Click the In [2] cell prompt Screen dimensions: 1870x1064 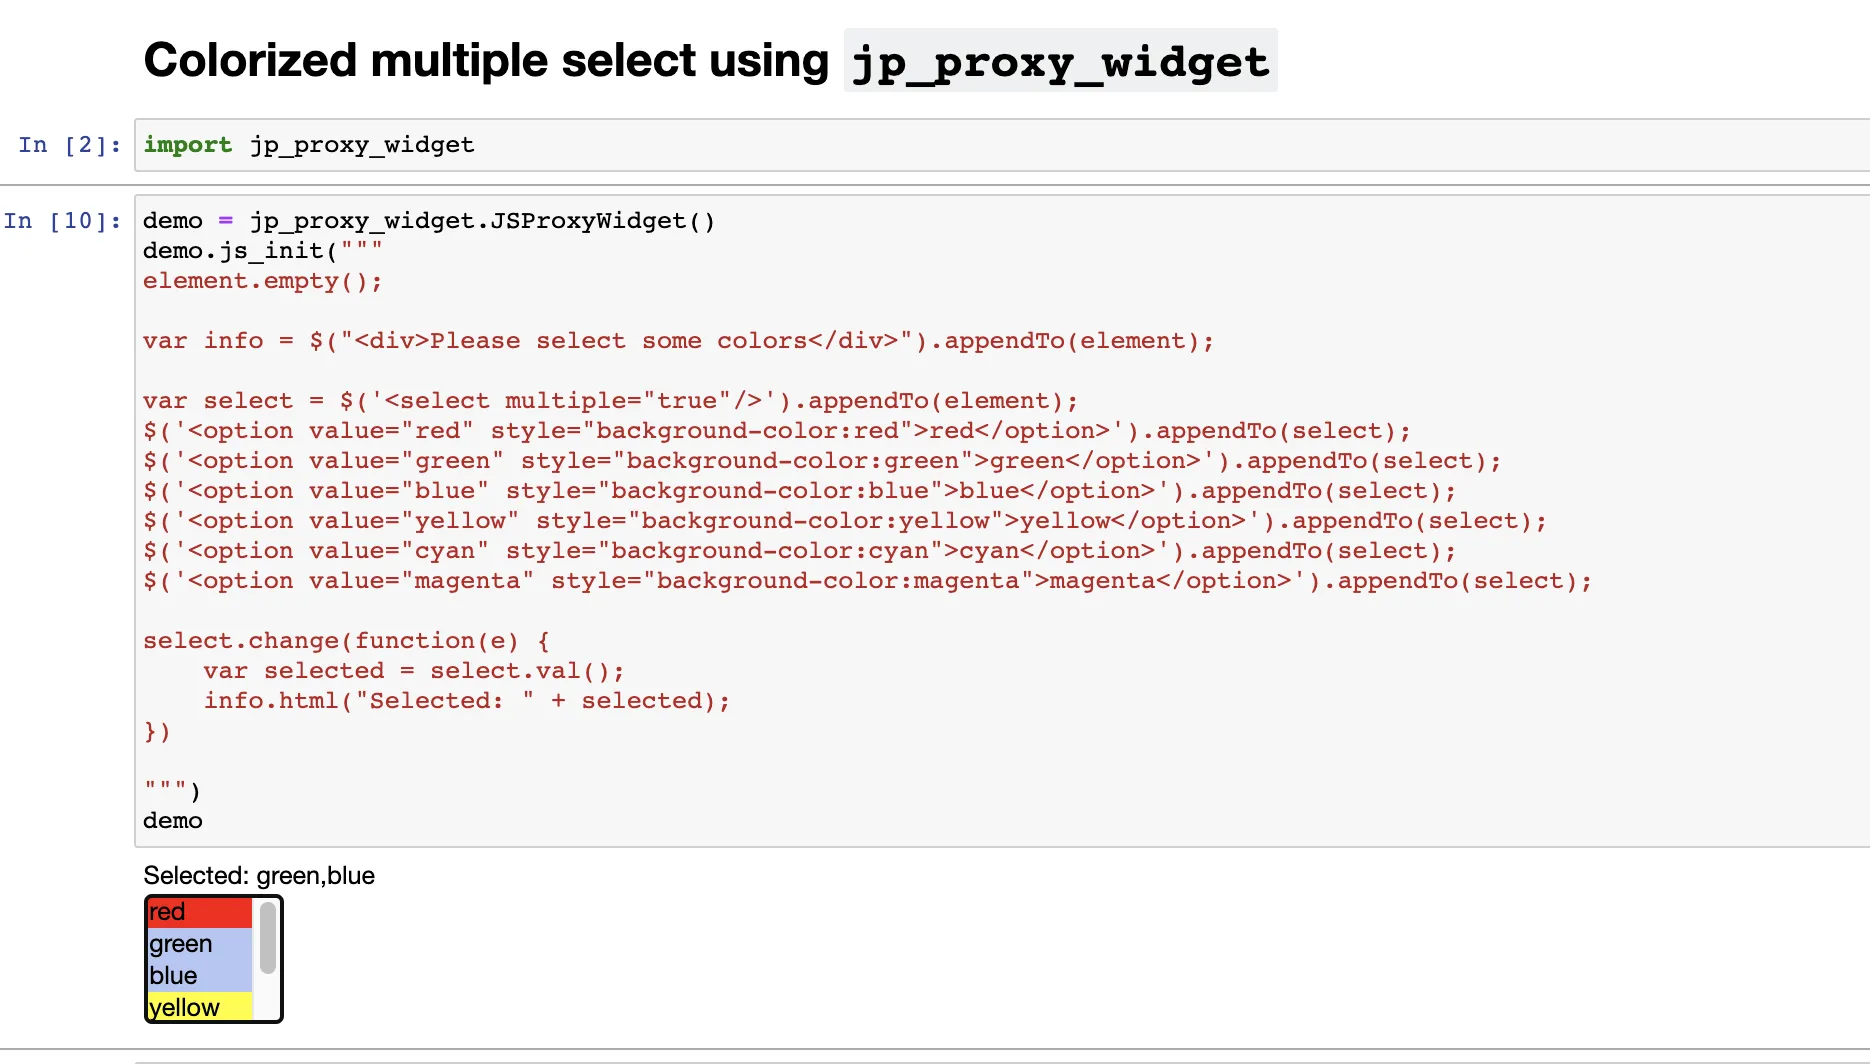[x=69, y=145]
